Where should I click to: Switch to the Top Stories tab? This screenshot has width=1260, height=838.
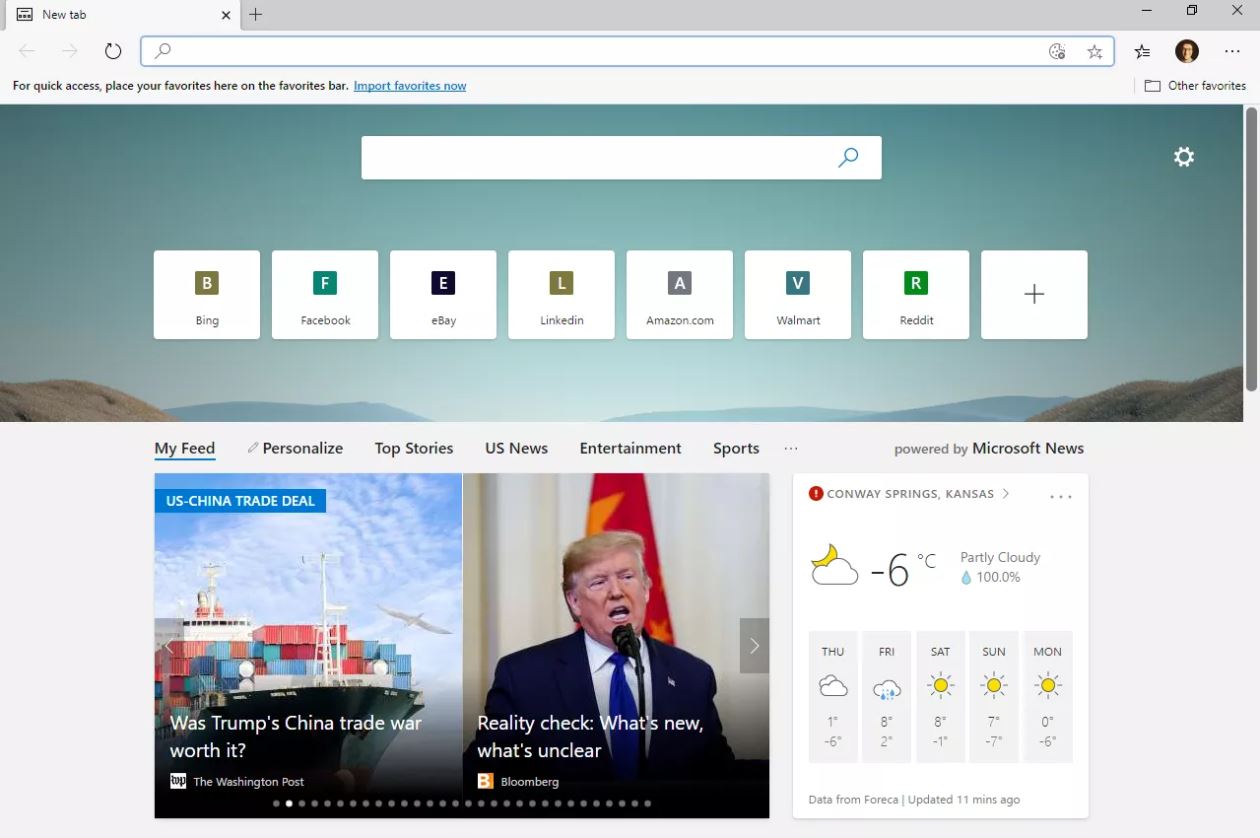(414, 449)
